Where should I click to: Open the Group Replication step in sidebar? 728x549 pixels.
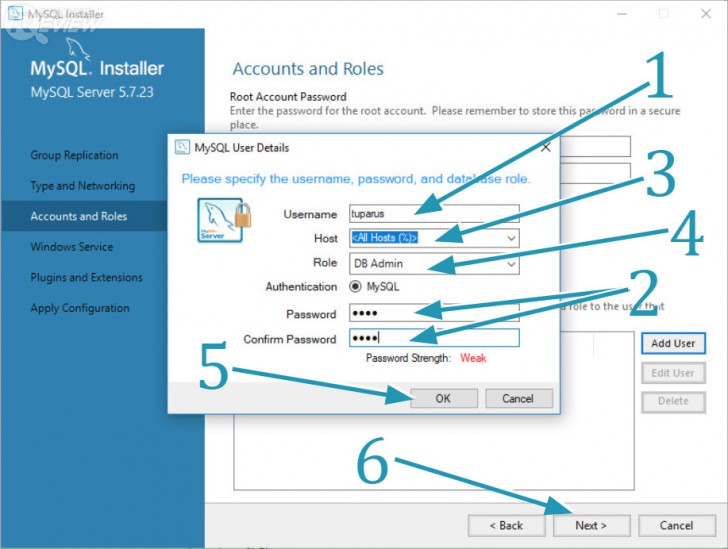point(74,155)
